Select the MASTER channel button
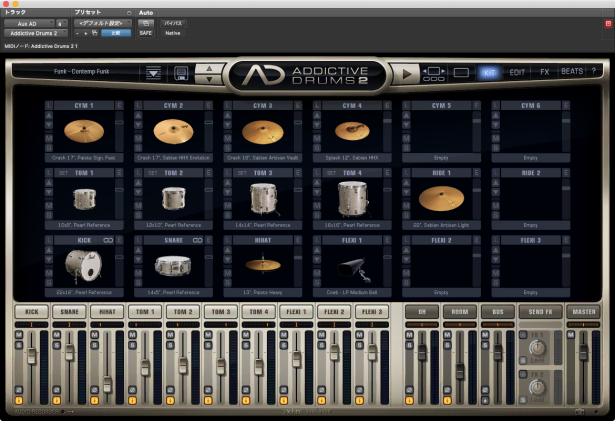 click(584, 312)
